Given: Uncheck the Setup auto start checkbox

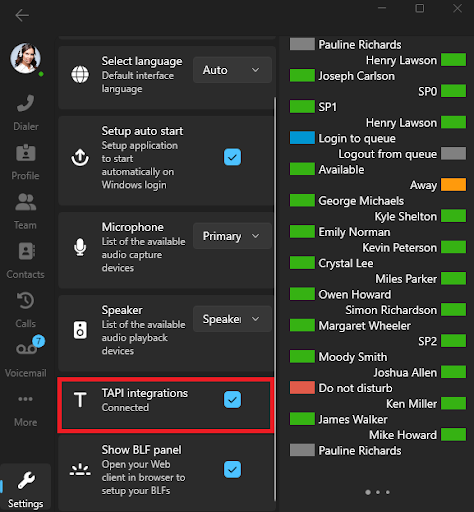Looking at the screenshot, I should click(232, 157).
